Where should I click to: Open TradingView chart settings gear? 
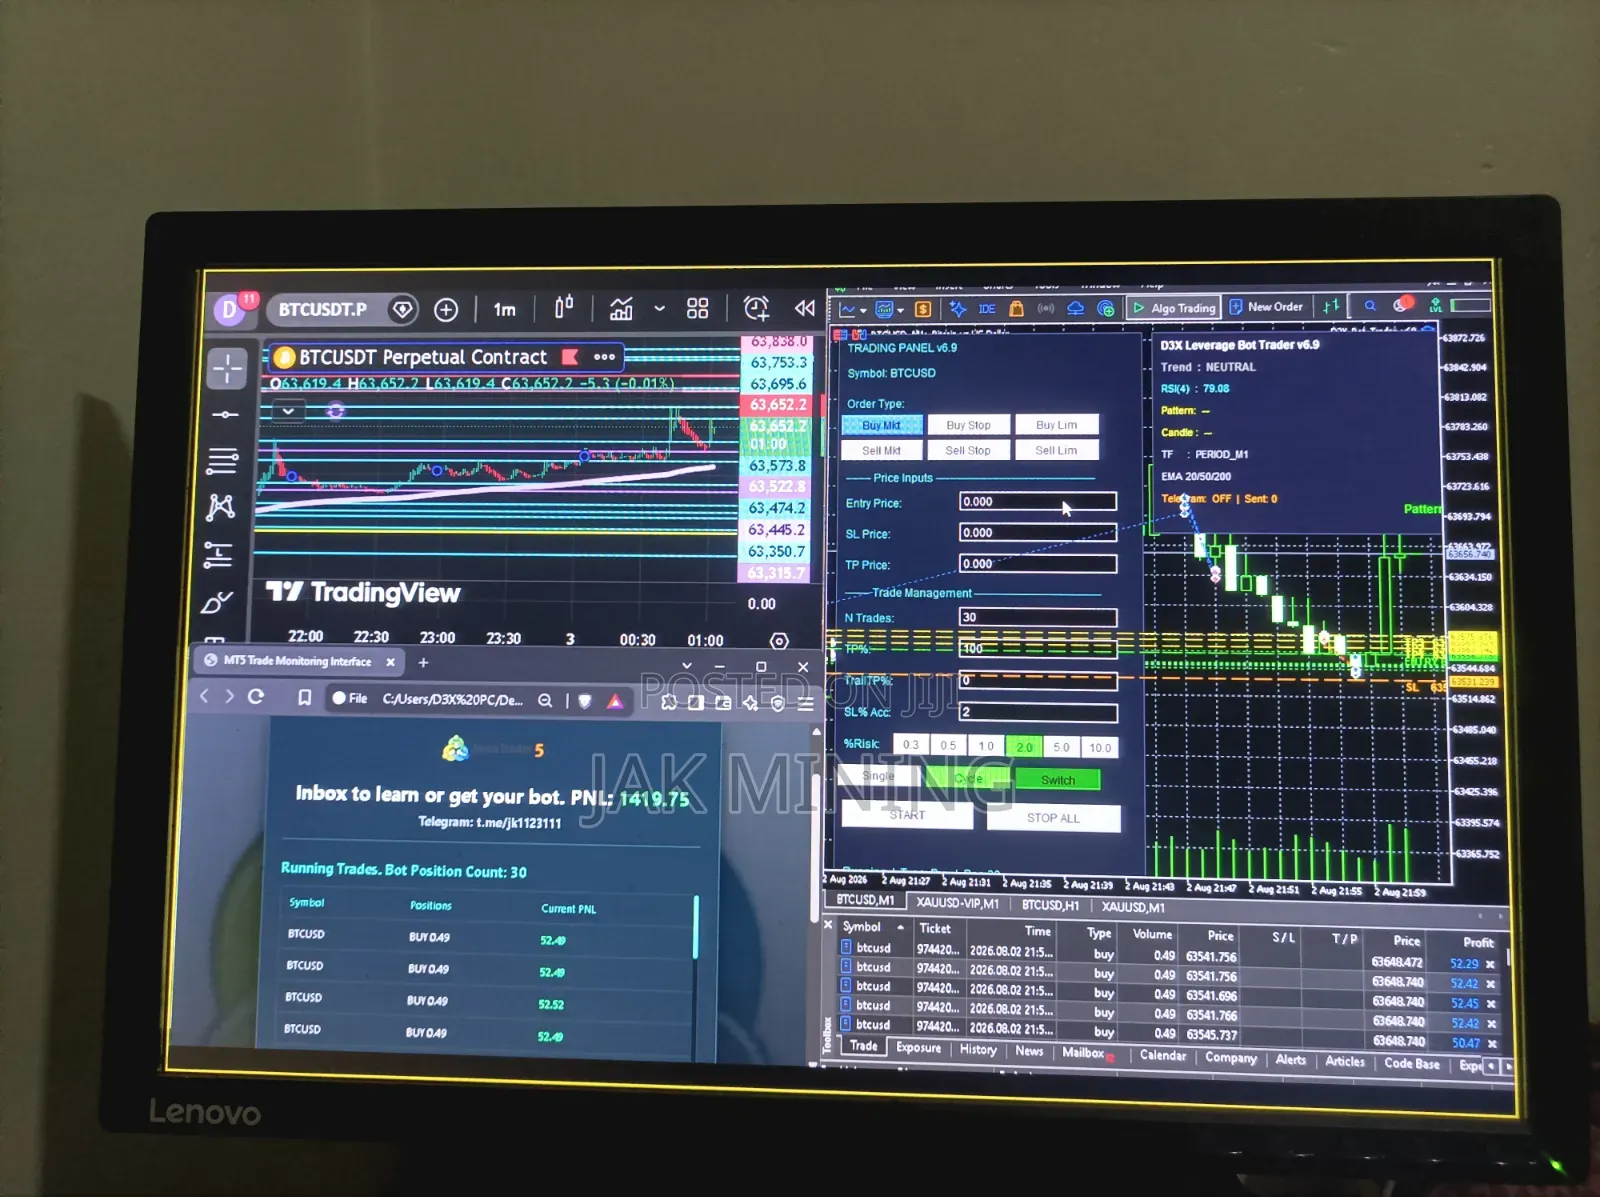(x=779, y=641)
